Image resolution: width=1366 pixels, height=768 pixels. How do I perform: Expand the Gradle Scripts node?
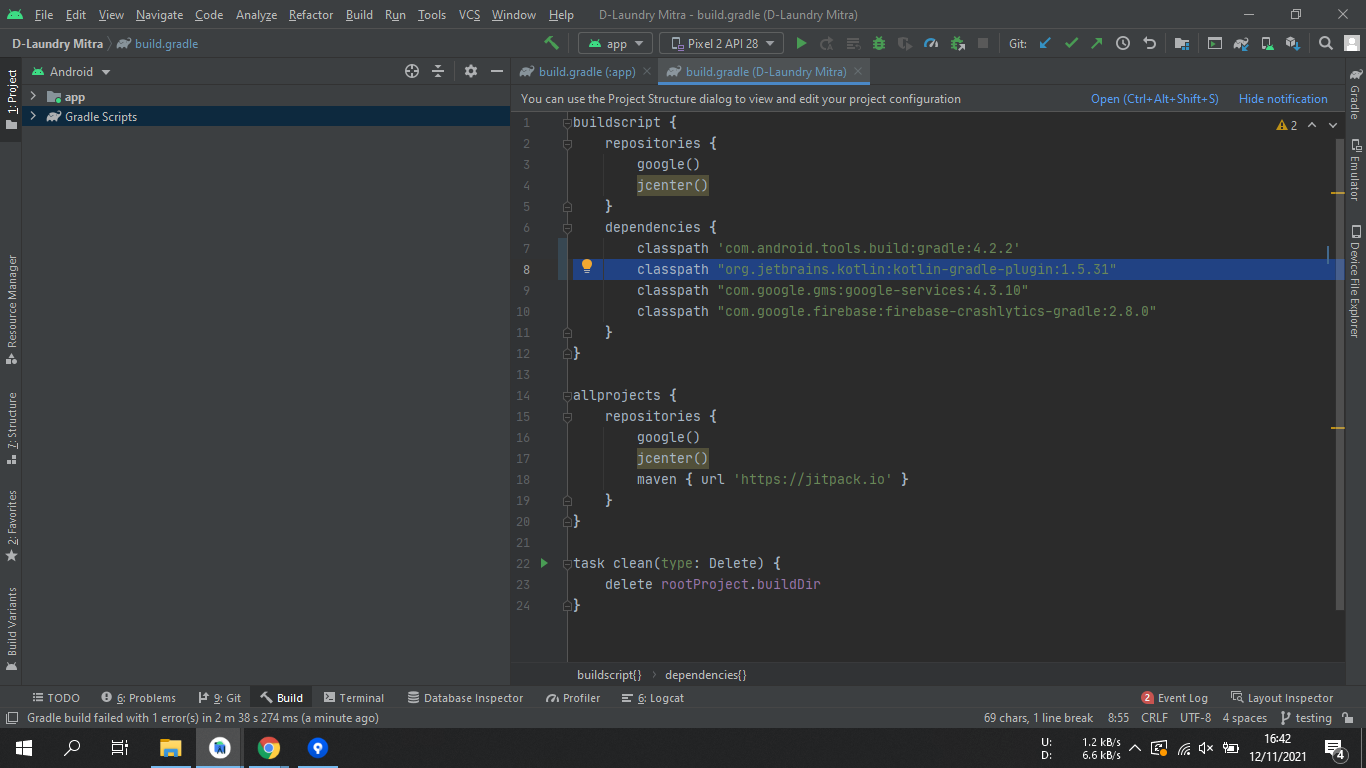click(33, 116)
